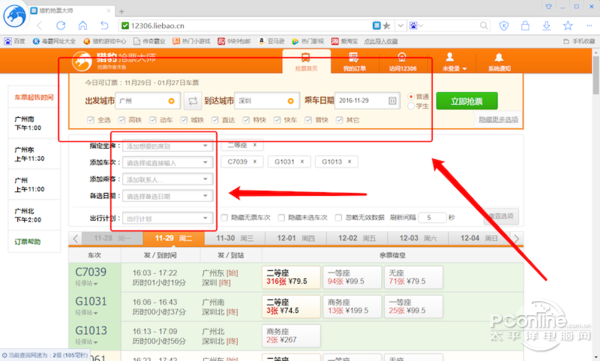Image resolution: width=600 pixels, height=361 pixels.
Task: Expand G1013 经停站 stops
Action: [x=86, y=342]
